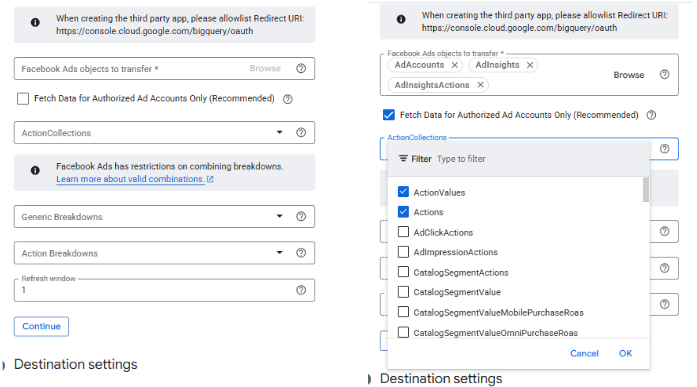Check AdClickActions option
This screenshot has height=387, width=697.
pos(403,231)
